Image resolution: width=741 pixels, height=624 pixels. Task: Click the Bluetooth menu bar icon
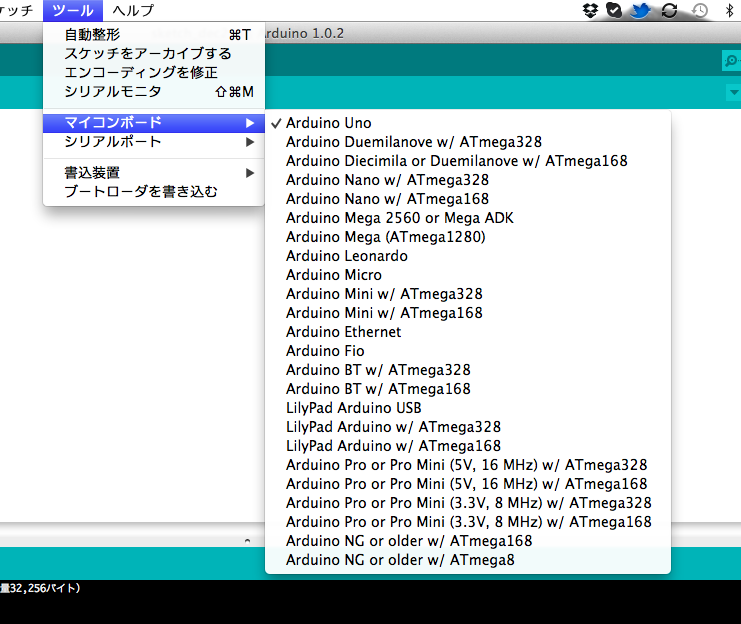730,10
